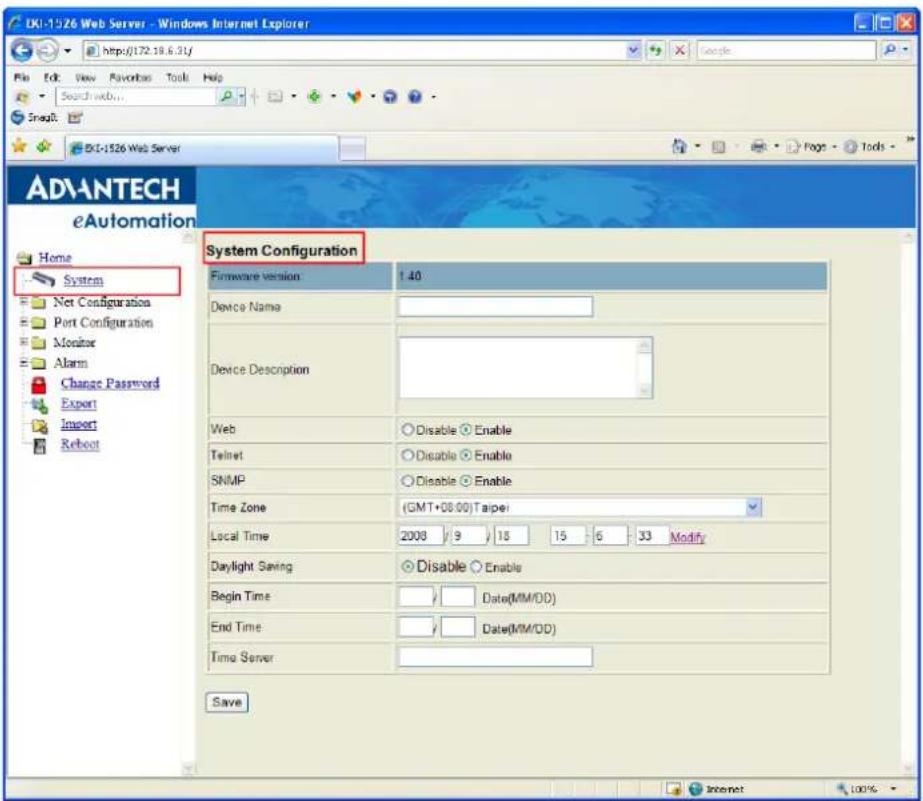The height and width of the screenshot is (801, 923).
Task: Click the Import folder icon in sidebar
Action: coord(39,426)
